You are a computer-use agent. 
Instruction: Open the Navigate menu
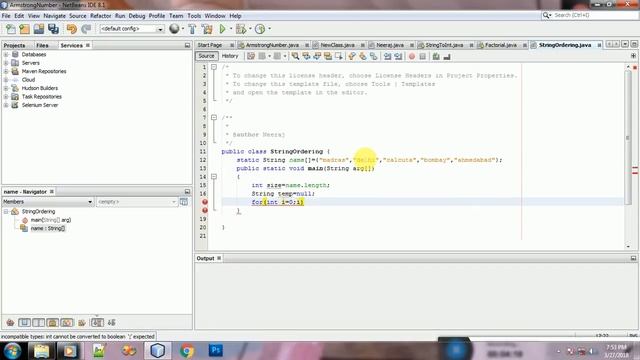pyautogui.click(x=54, y=16)
